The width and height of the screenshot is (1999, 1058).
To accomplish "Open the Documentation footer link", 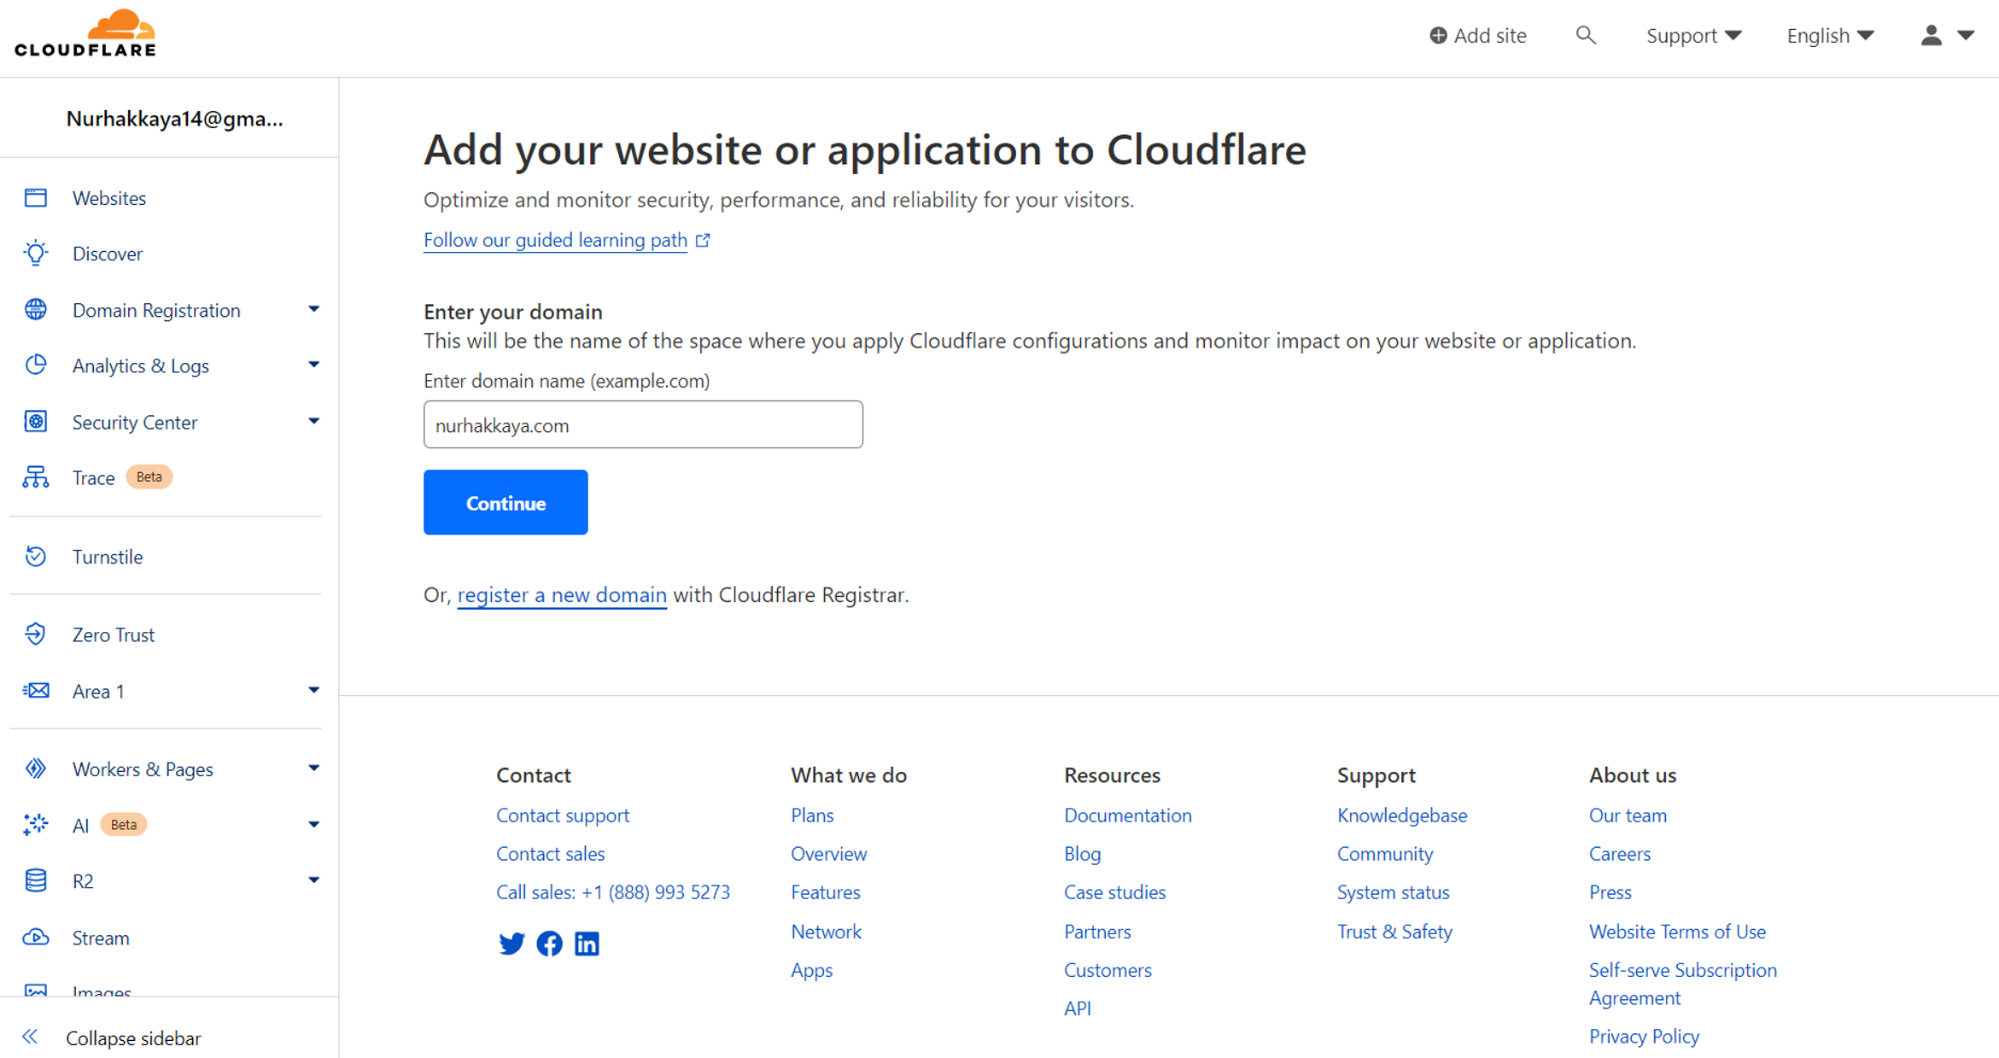I will pos(1128,815).
